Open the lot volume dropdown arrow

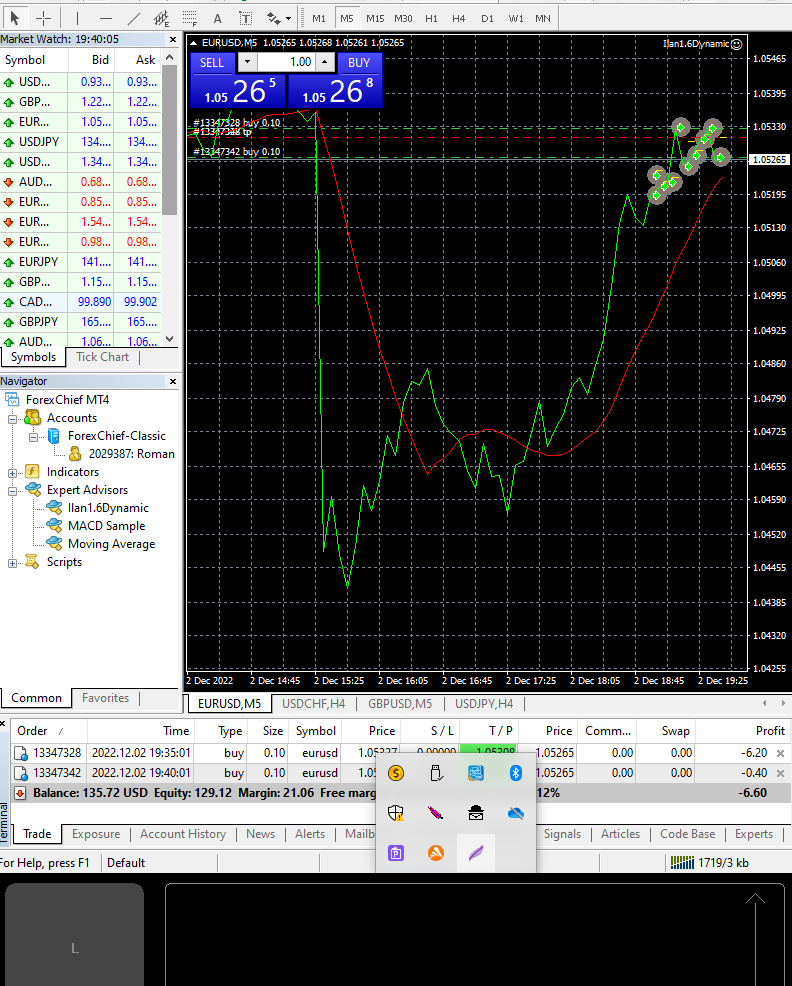pyautogui.click(x=248, y=62)
